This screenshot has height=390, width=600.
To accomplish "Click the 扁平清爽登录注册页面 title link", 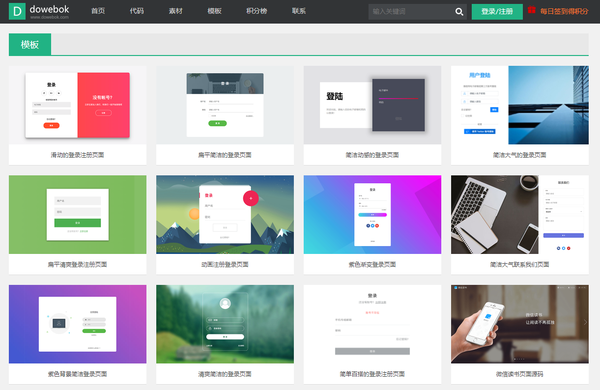I will 78,264.
